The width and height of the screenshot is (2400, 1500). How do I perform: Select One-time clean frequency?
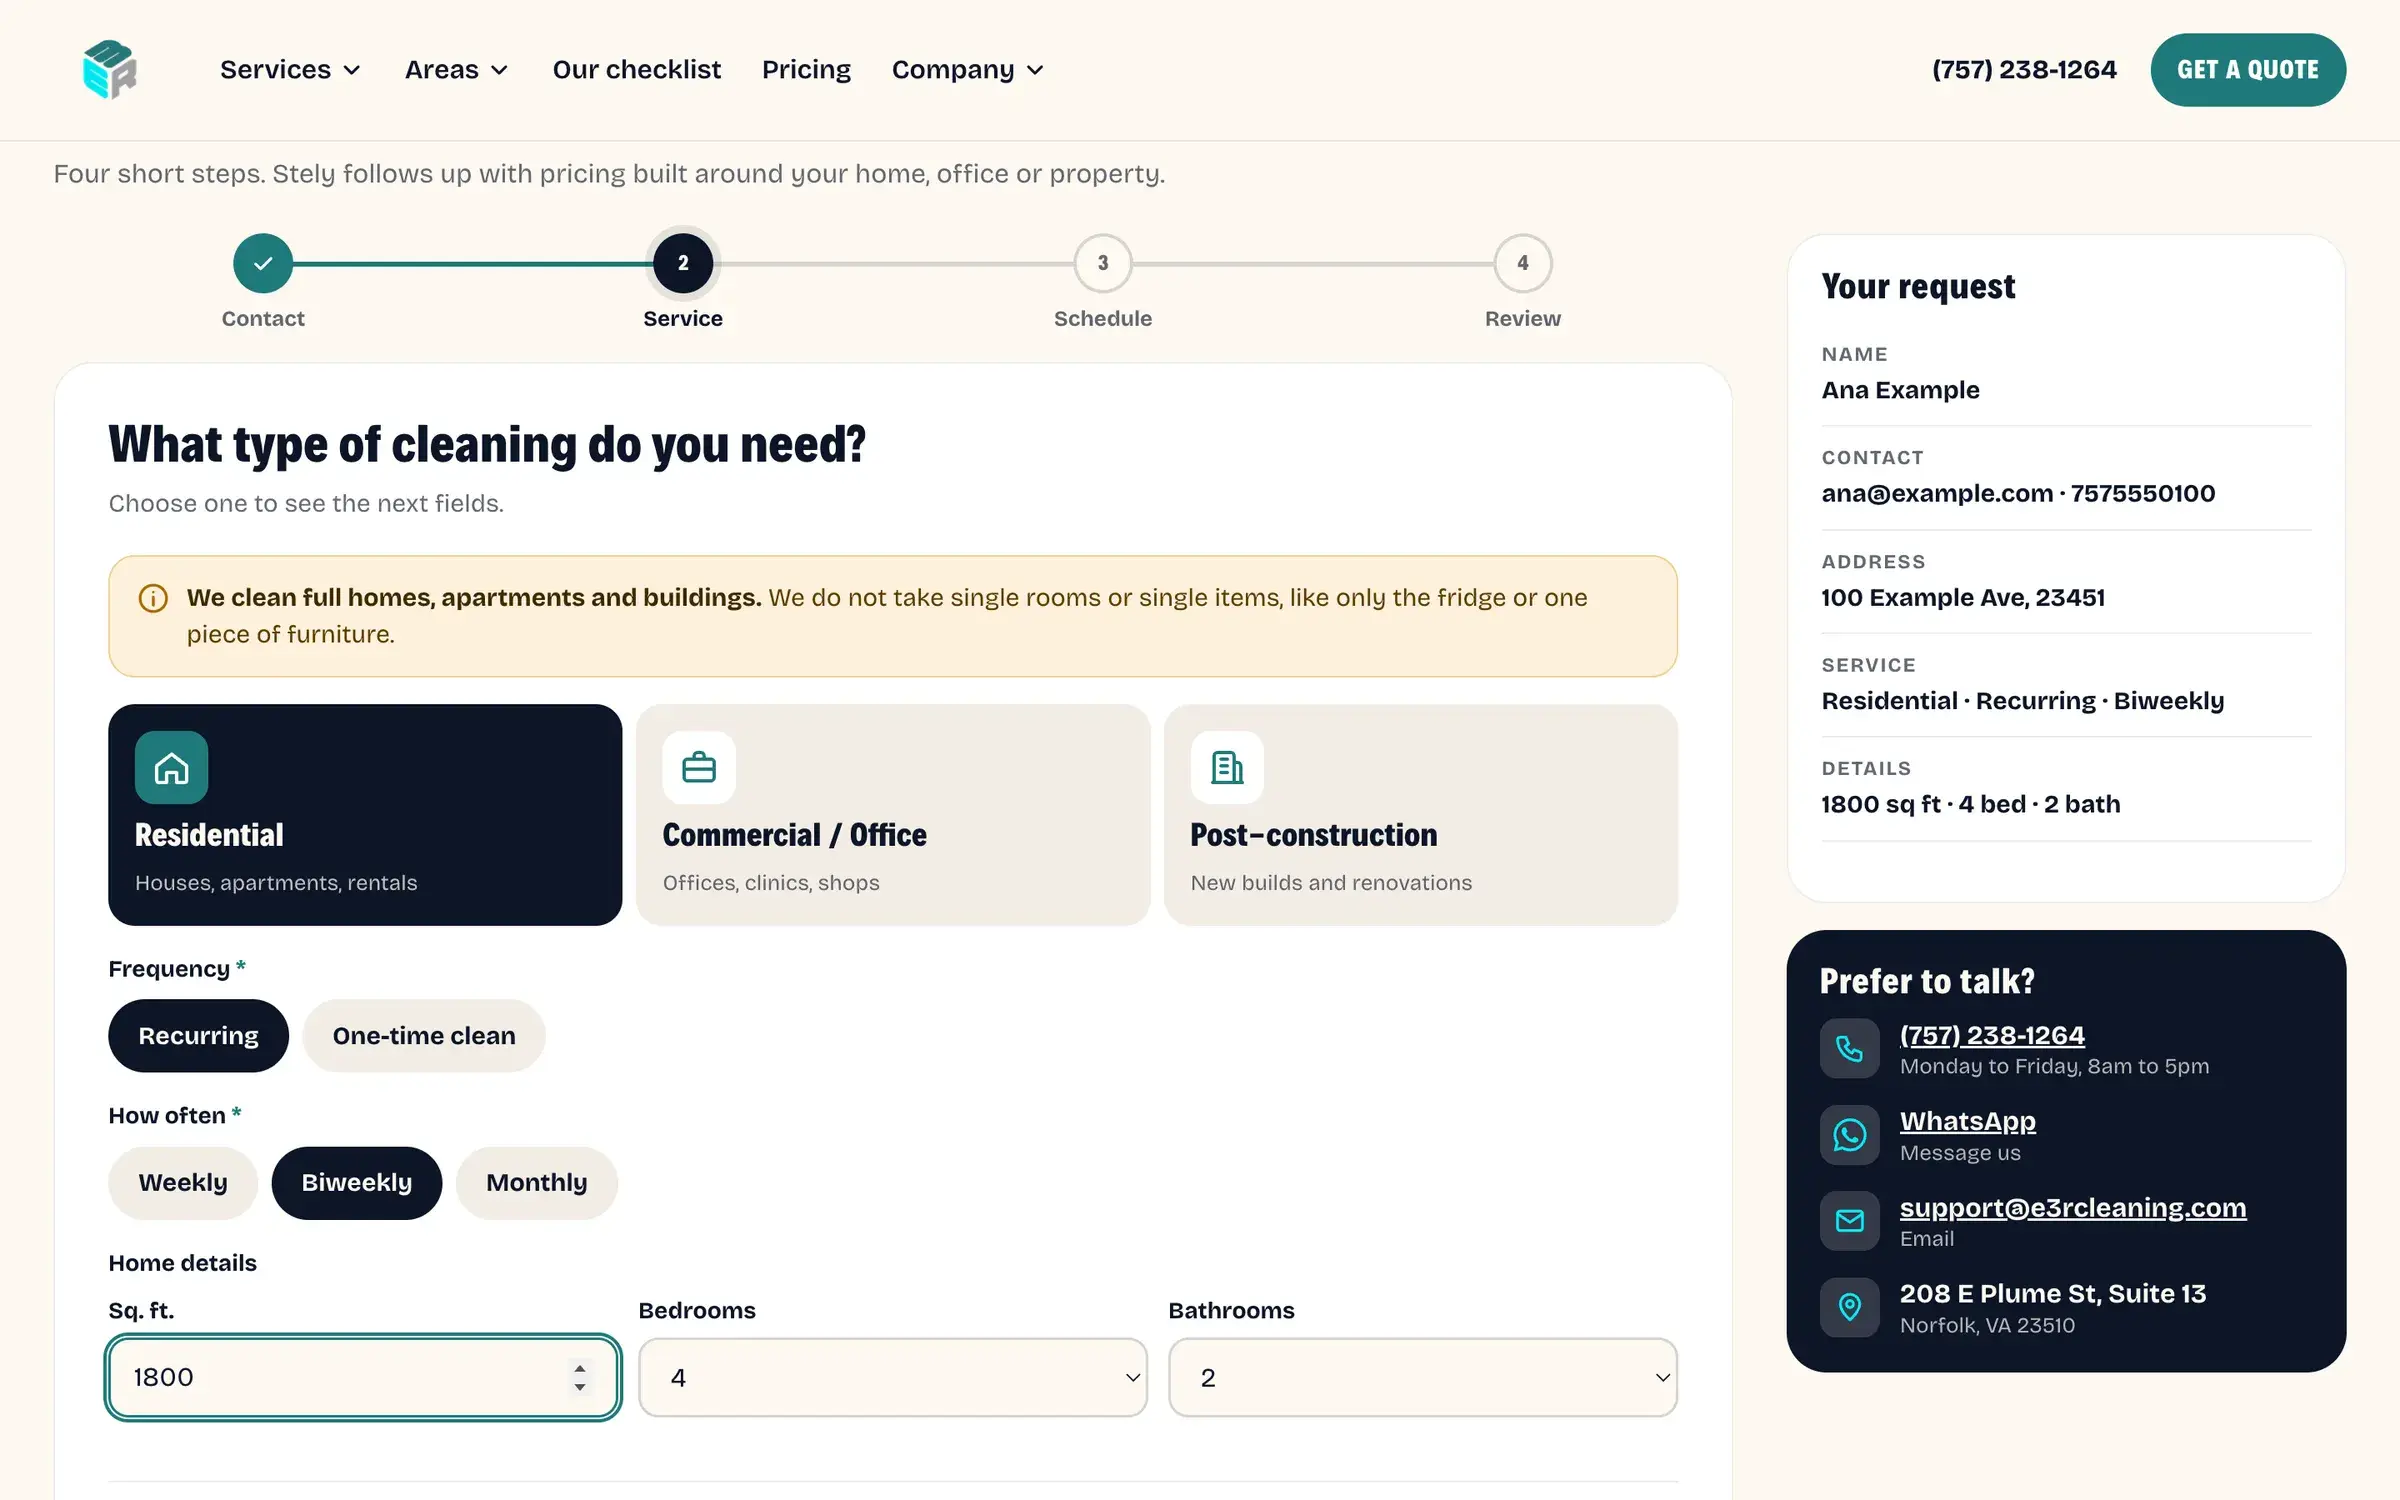point(424,1035)
